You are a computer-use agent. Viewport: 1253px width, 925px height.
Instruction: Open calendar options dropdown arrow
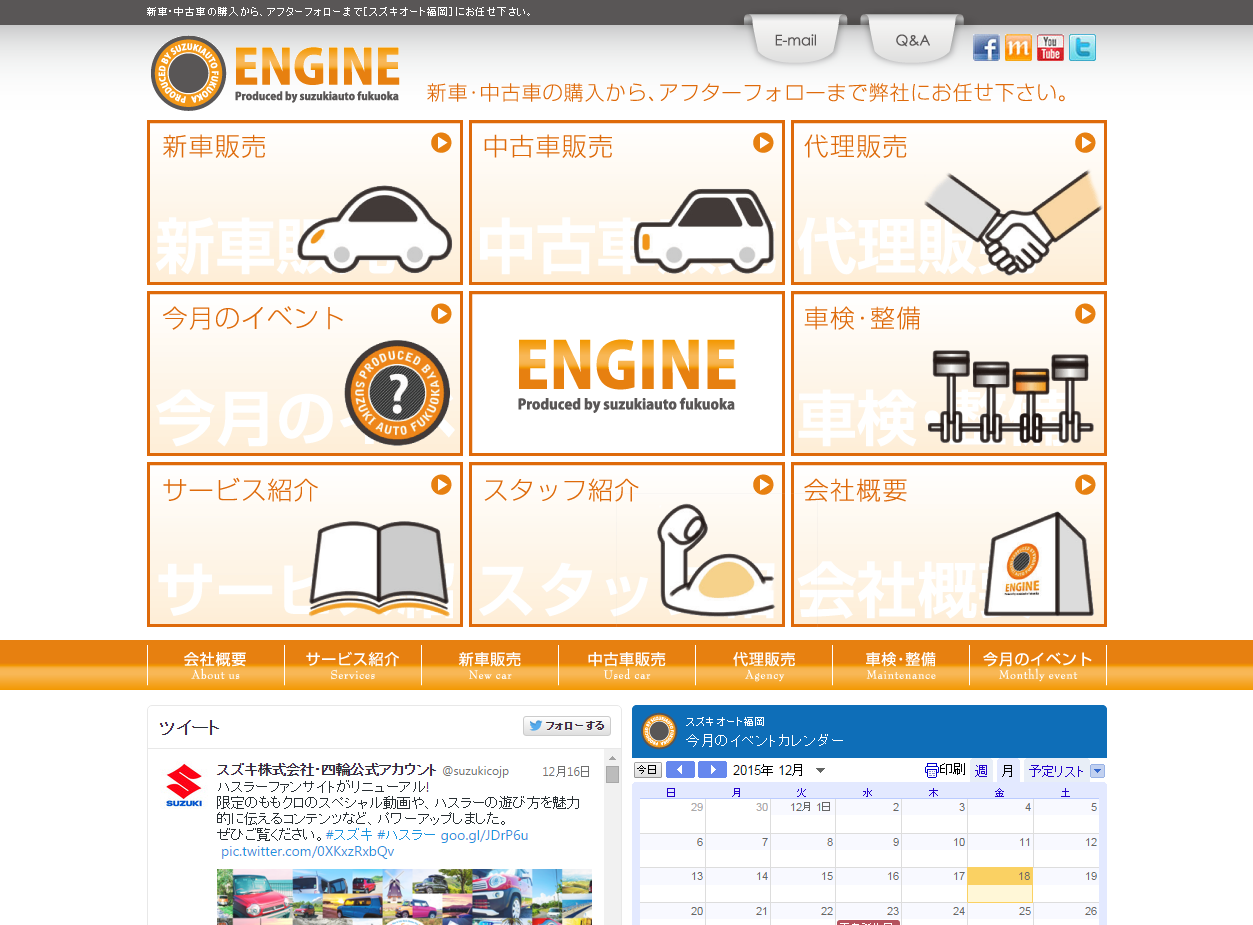click(x=1097, y=771)
